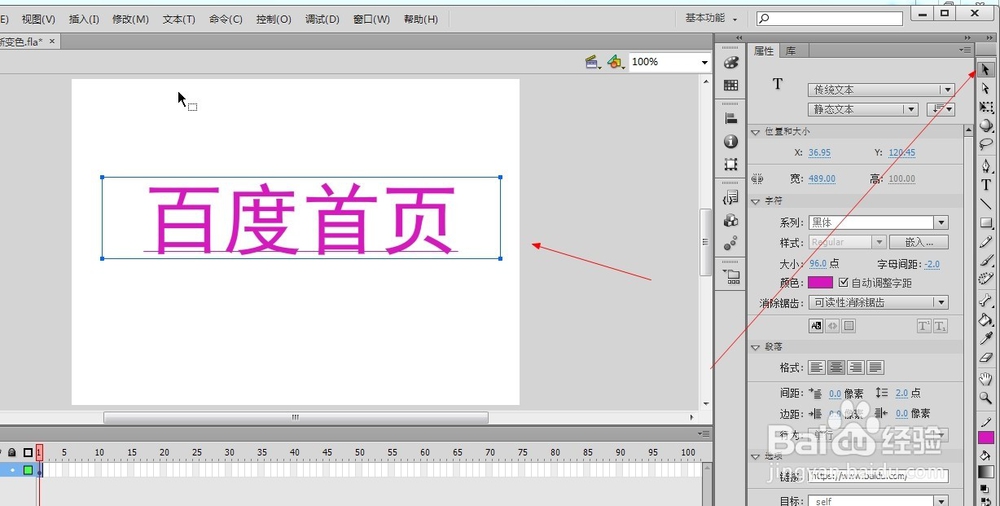The height and width of the screenshot is (506, 1000).
Task: Select the Line tool
Action: pos(986,204)
